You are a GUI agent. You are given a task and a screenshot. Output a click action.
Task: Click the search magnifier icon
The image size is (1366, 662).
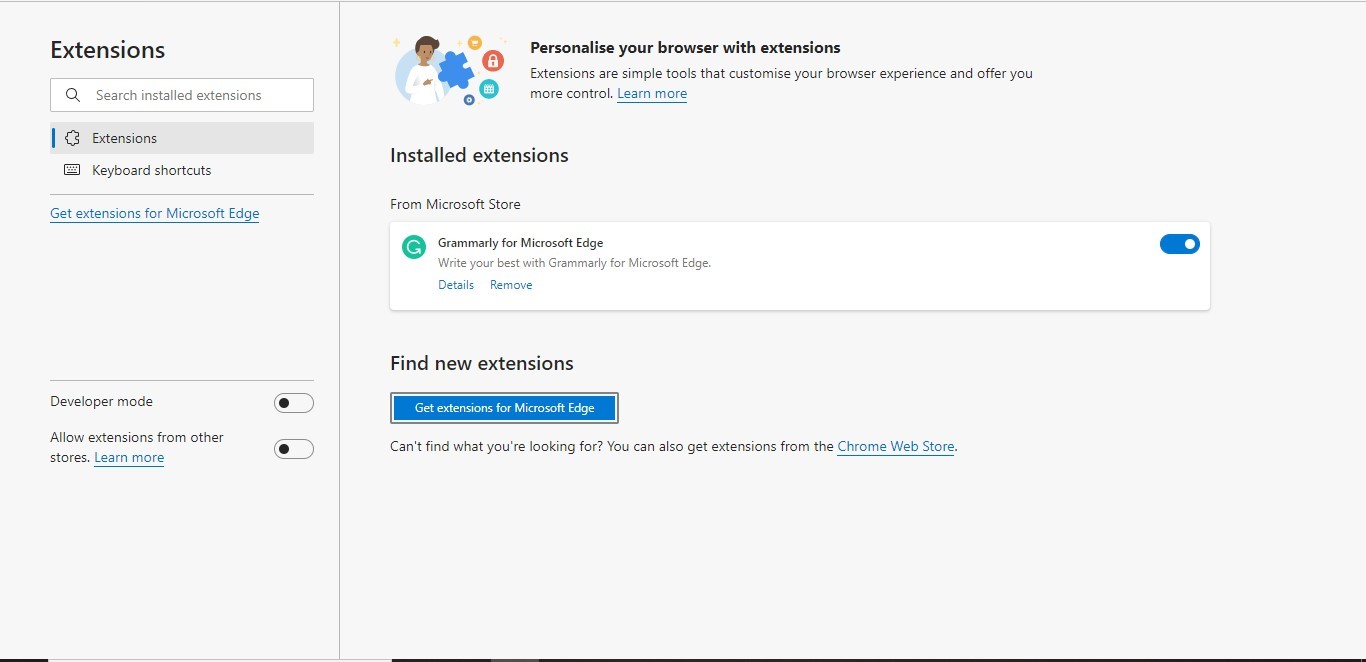pos(73,95)
